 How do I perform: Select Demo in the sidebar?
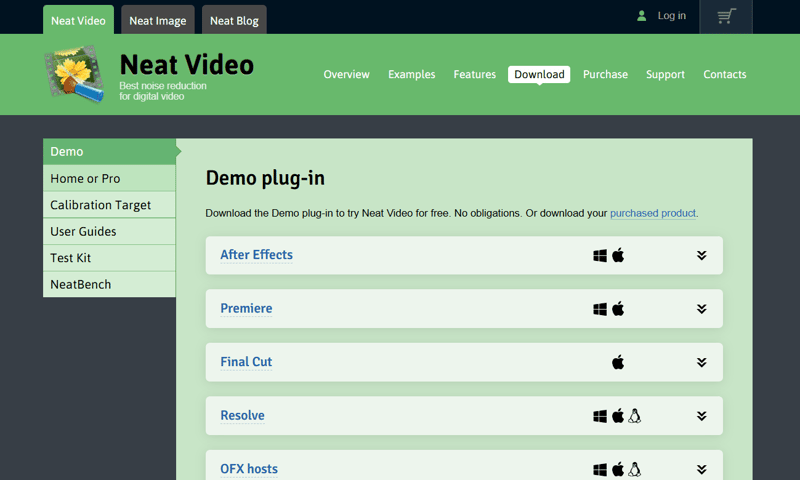(109, 151)
